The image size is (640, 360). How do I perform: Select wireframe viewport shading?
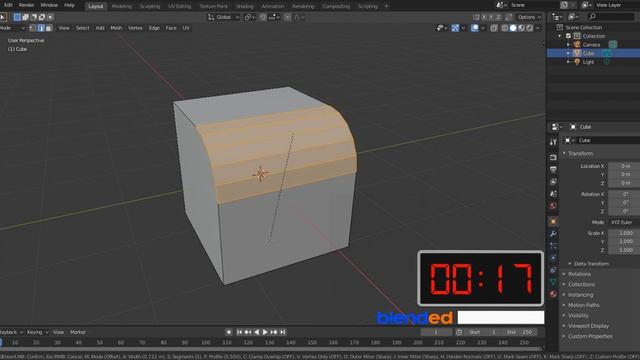[505, 28]
